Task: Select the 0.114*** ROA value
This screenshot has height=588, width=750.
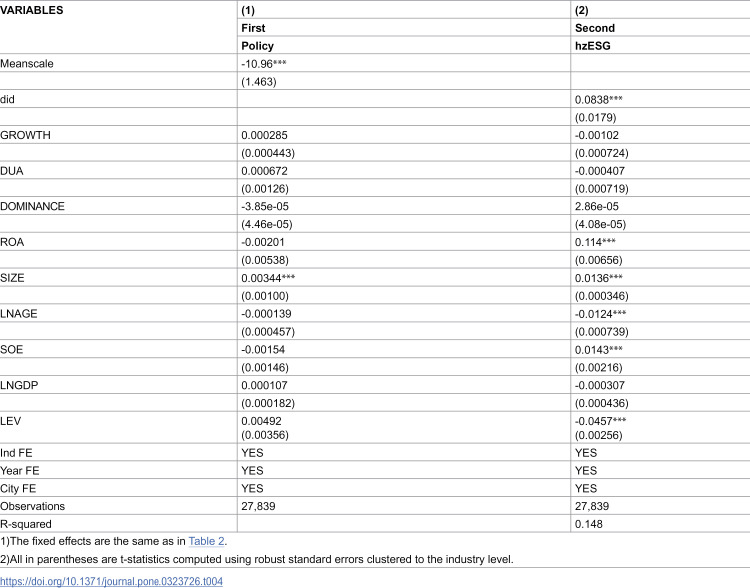Action: coord(595,242)
